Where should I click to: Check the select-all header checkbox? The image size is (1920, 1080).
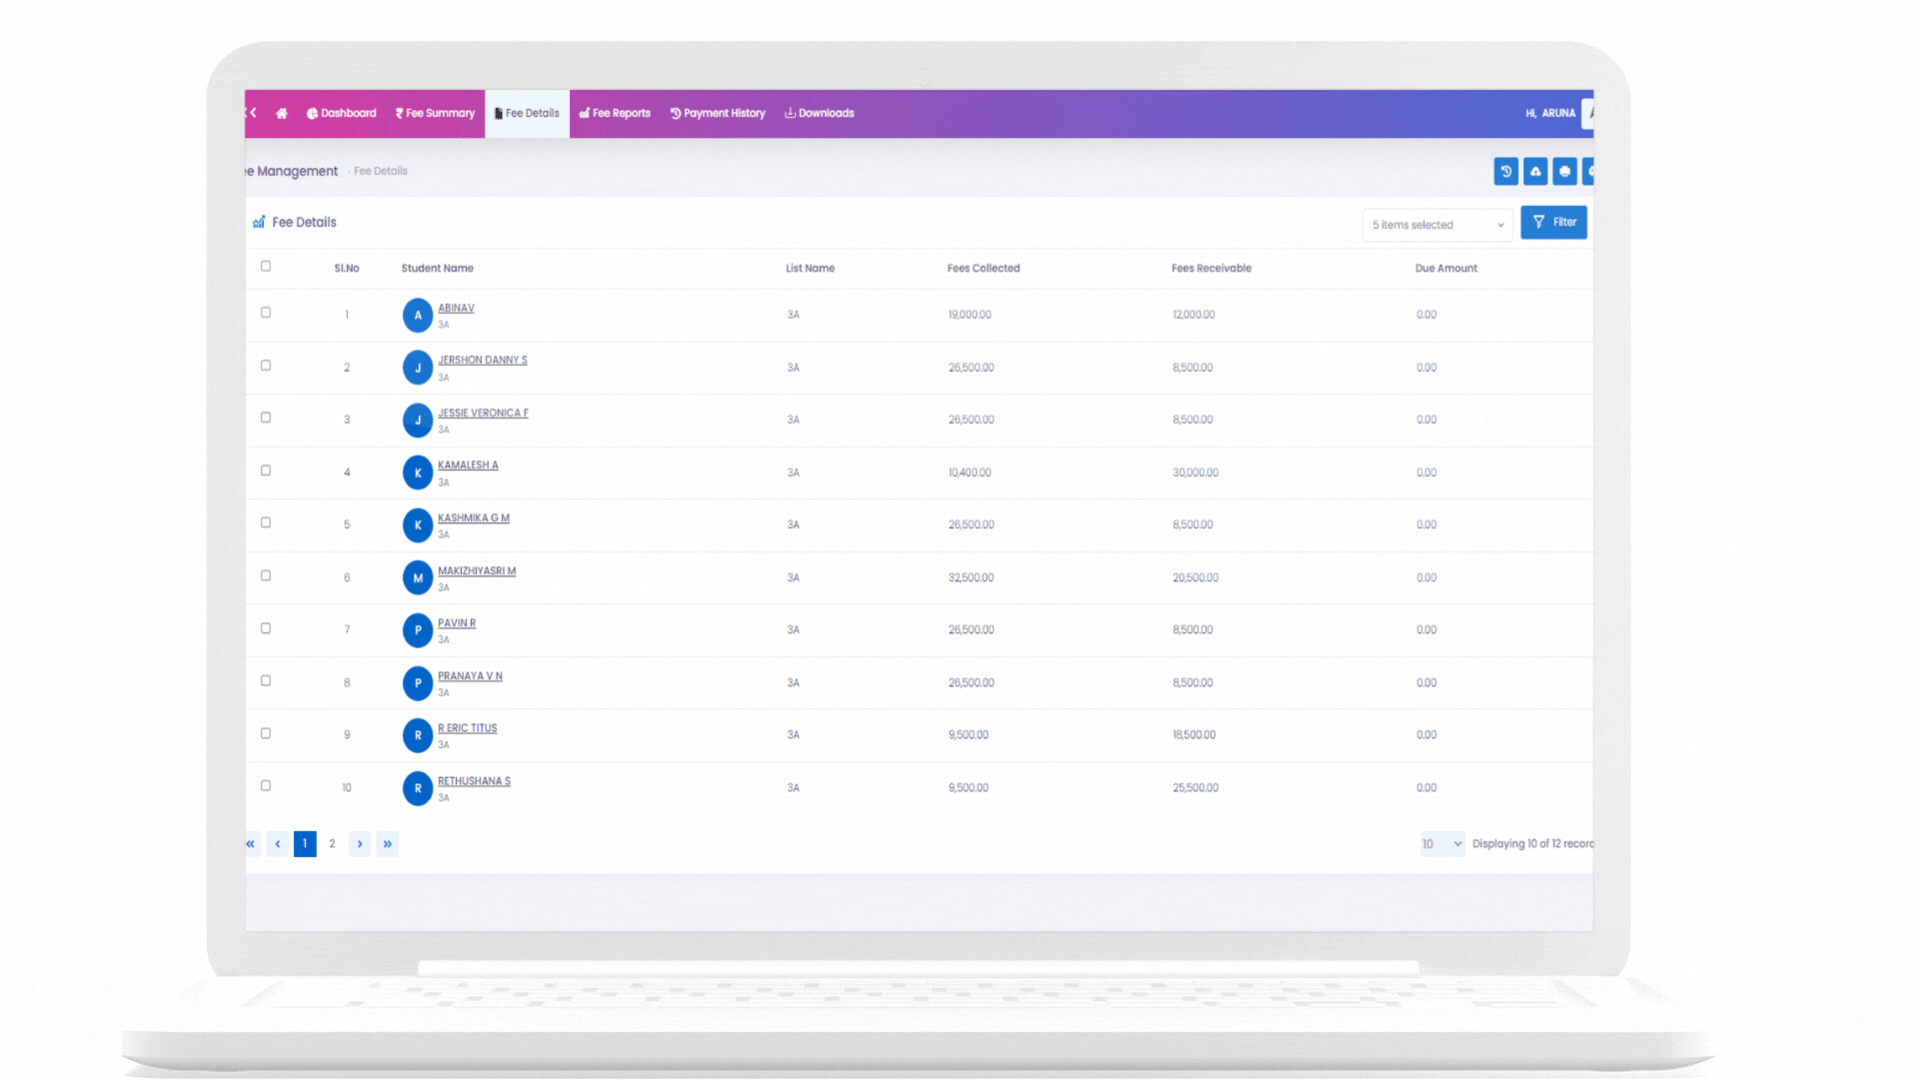pos(266,266)
